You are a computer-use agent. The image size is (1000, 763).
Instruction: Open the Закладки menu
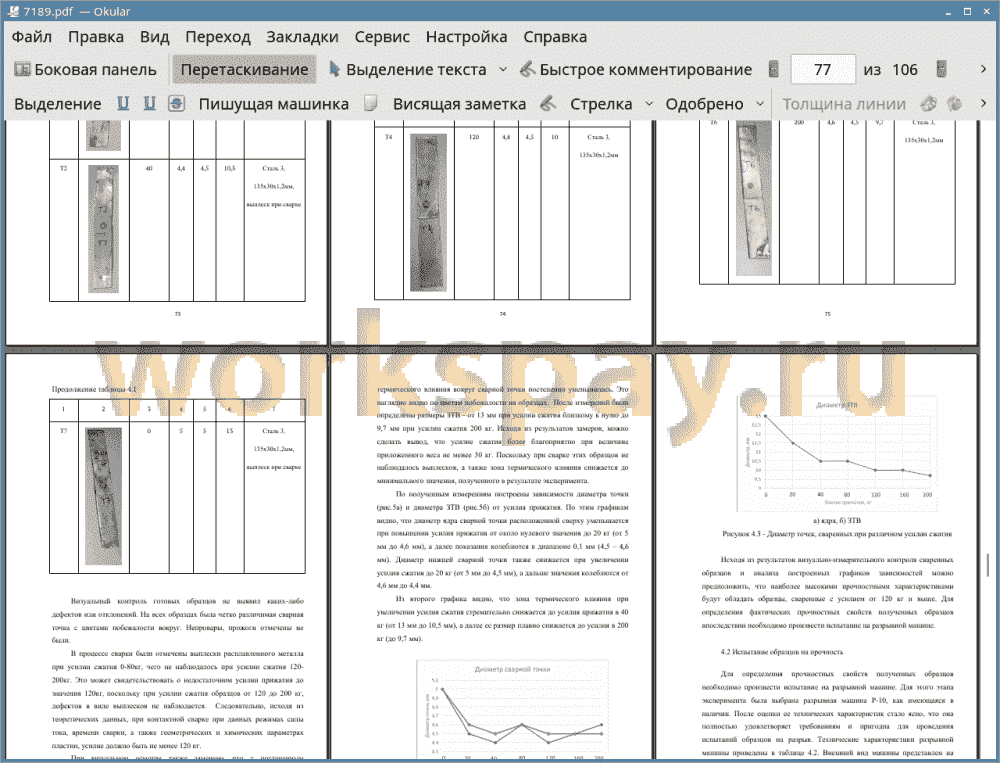pos(302,37)
